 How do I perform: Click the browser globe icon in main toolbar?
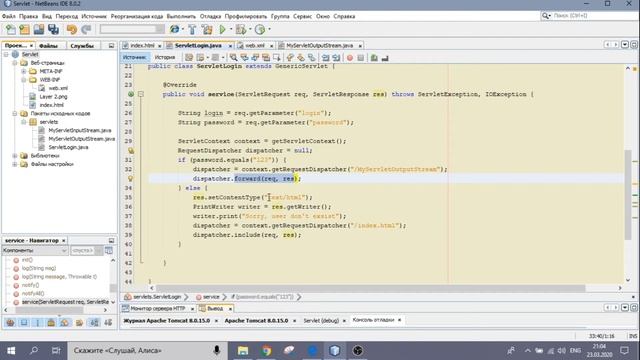pos(174,29)
